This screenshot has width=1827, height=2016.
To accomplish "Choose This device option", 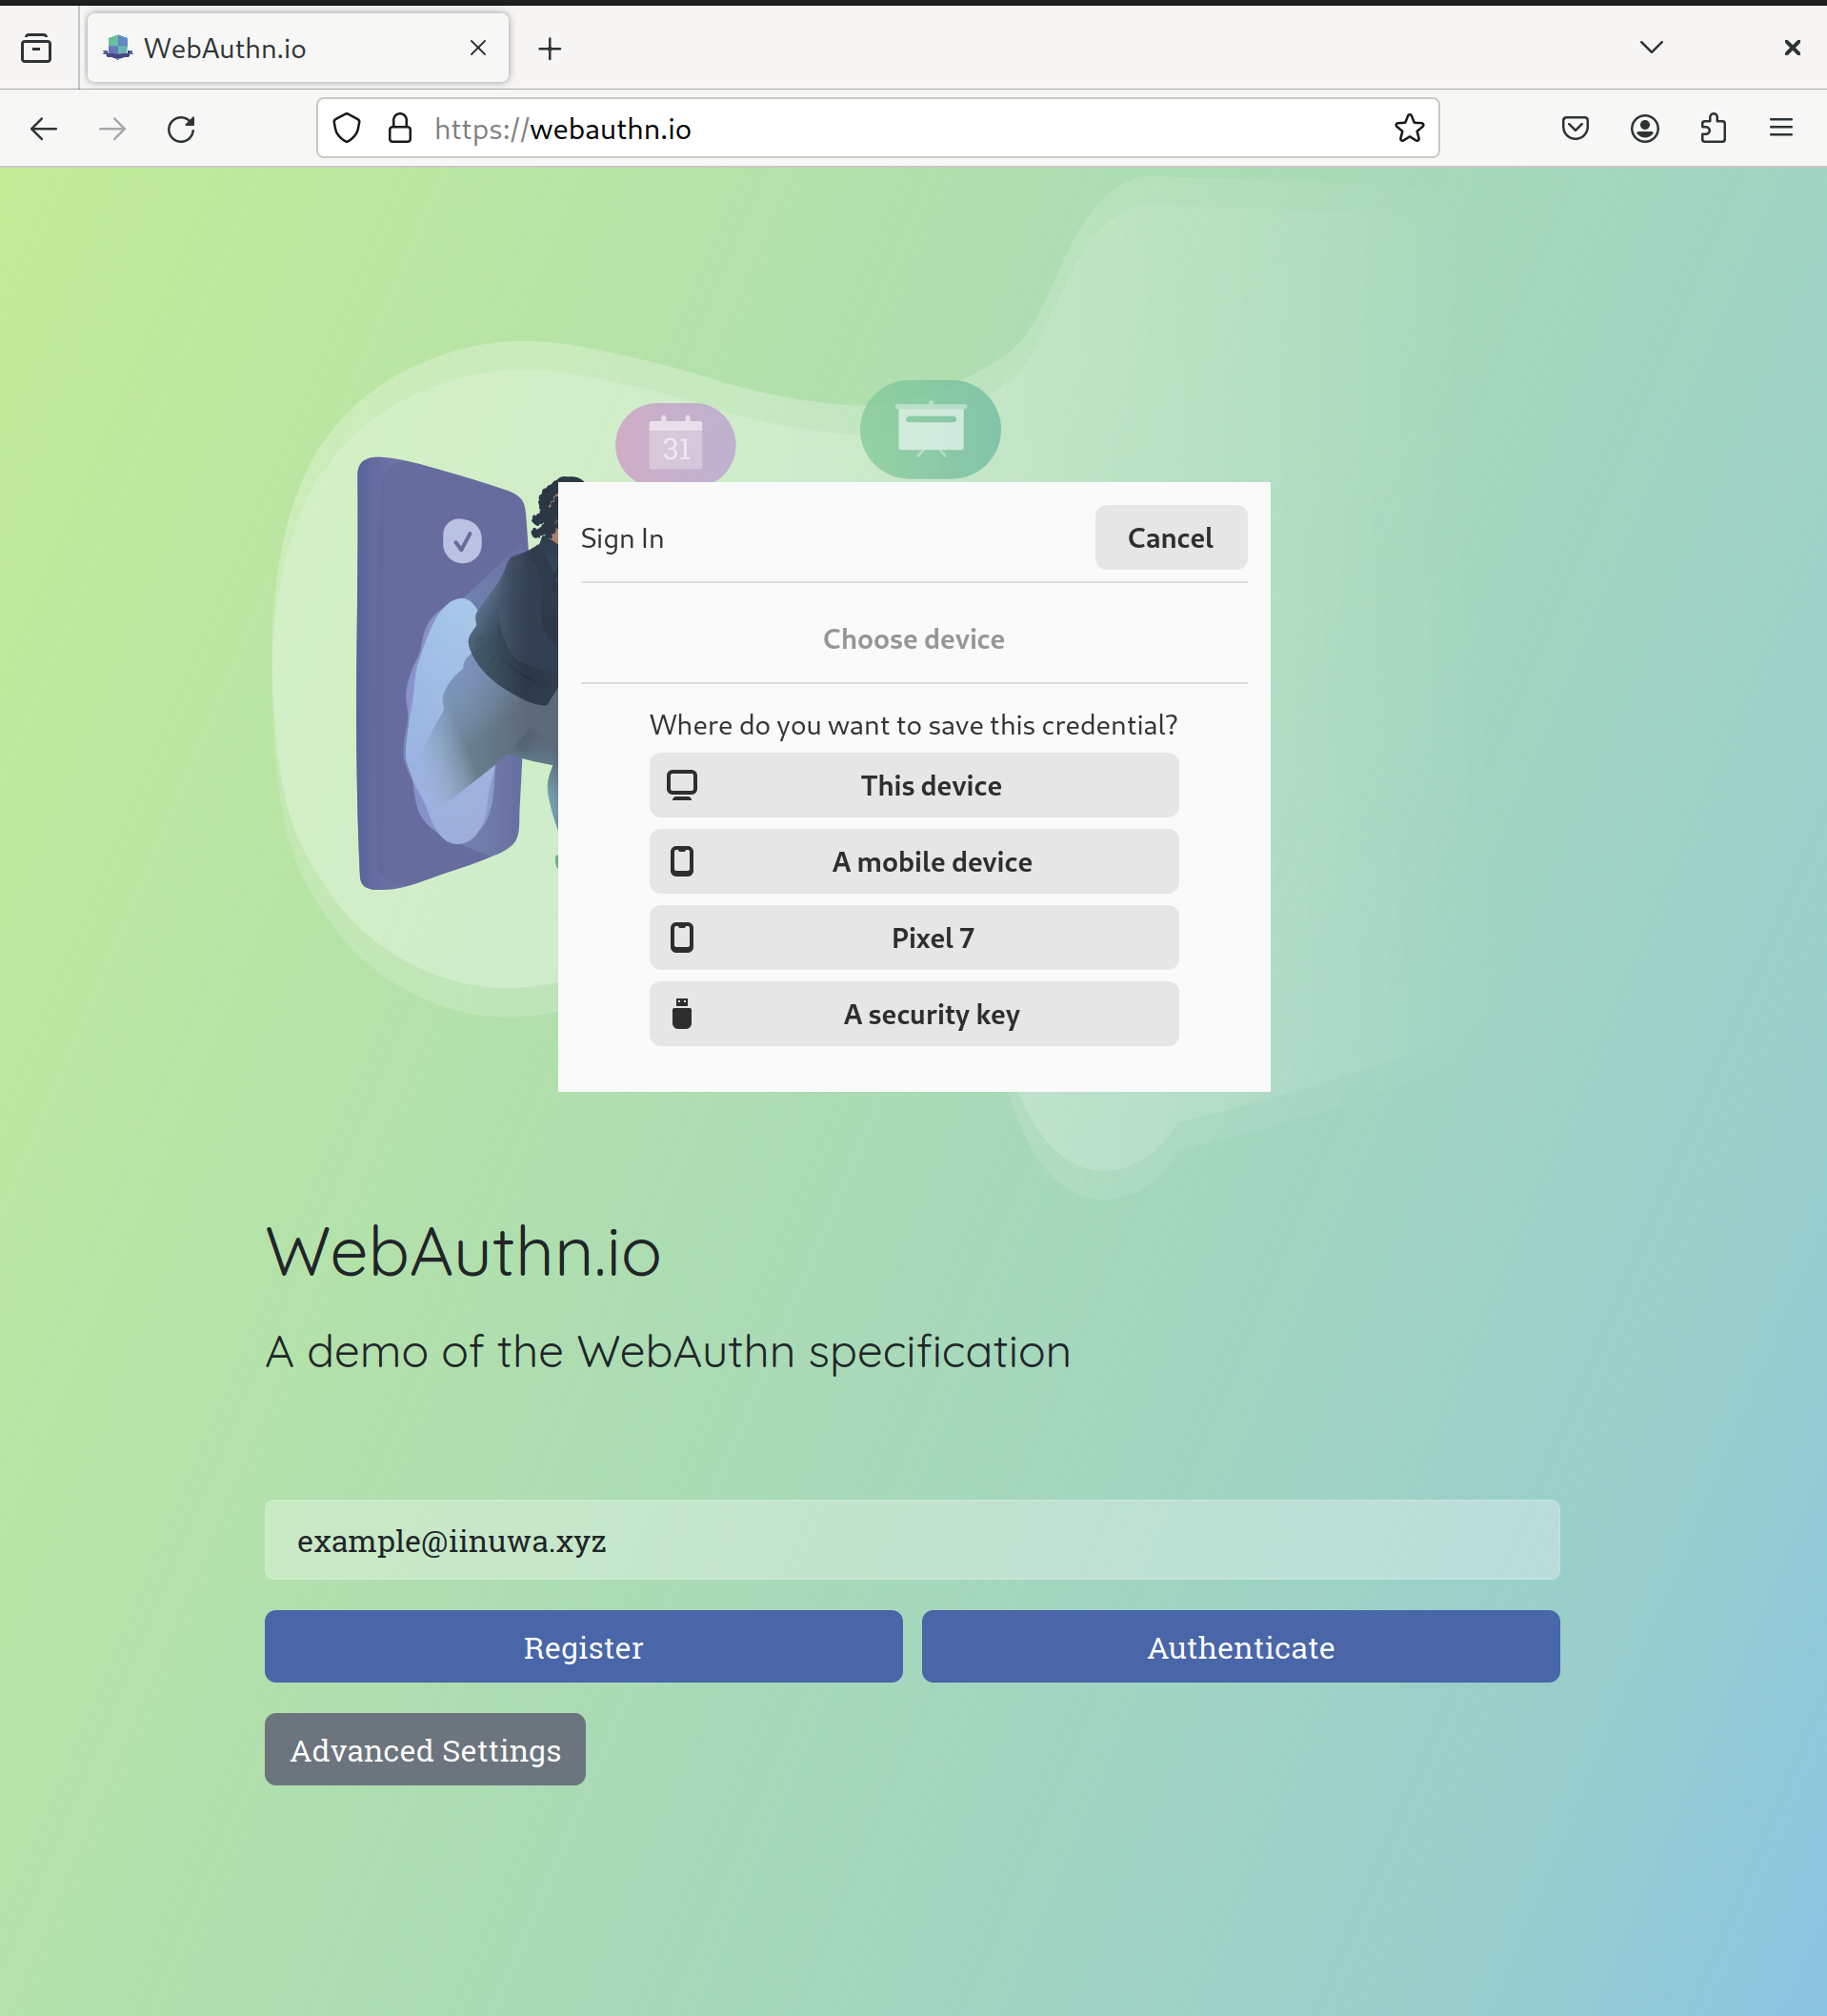I will coord(913,785).
